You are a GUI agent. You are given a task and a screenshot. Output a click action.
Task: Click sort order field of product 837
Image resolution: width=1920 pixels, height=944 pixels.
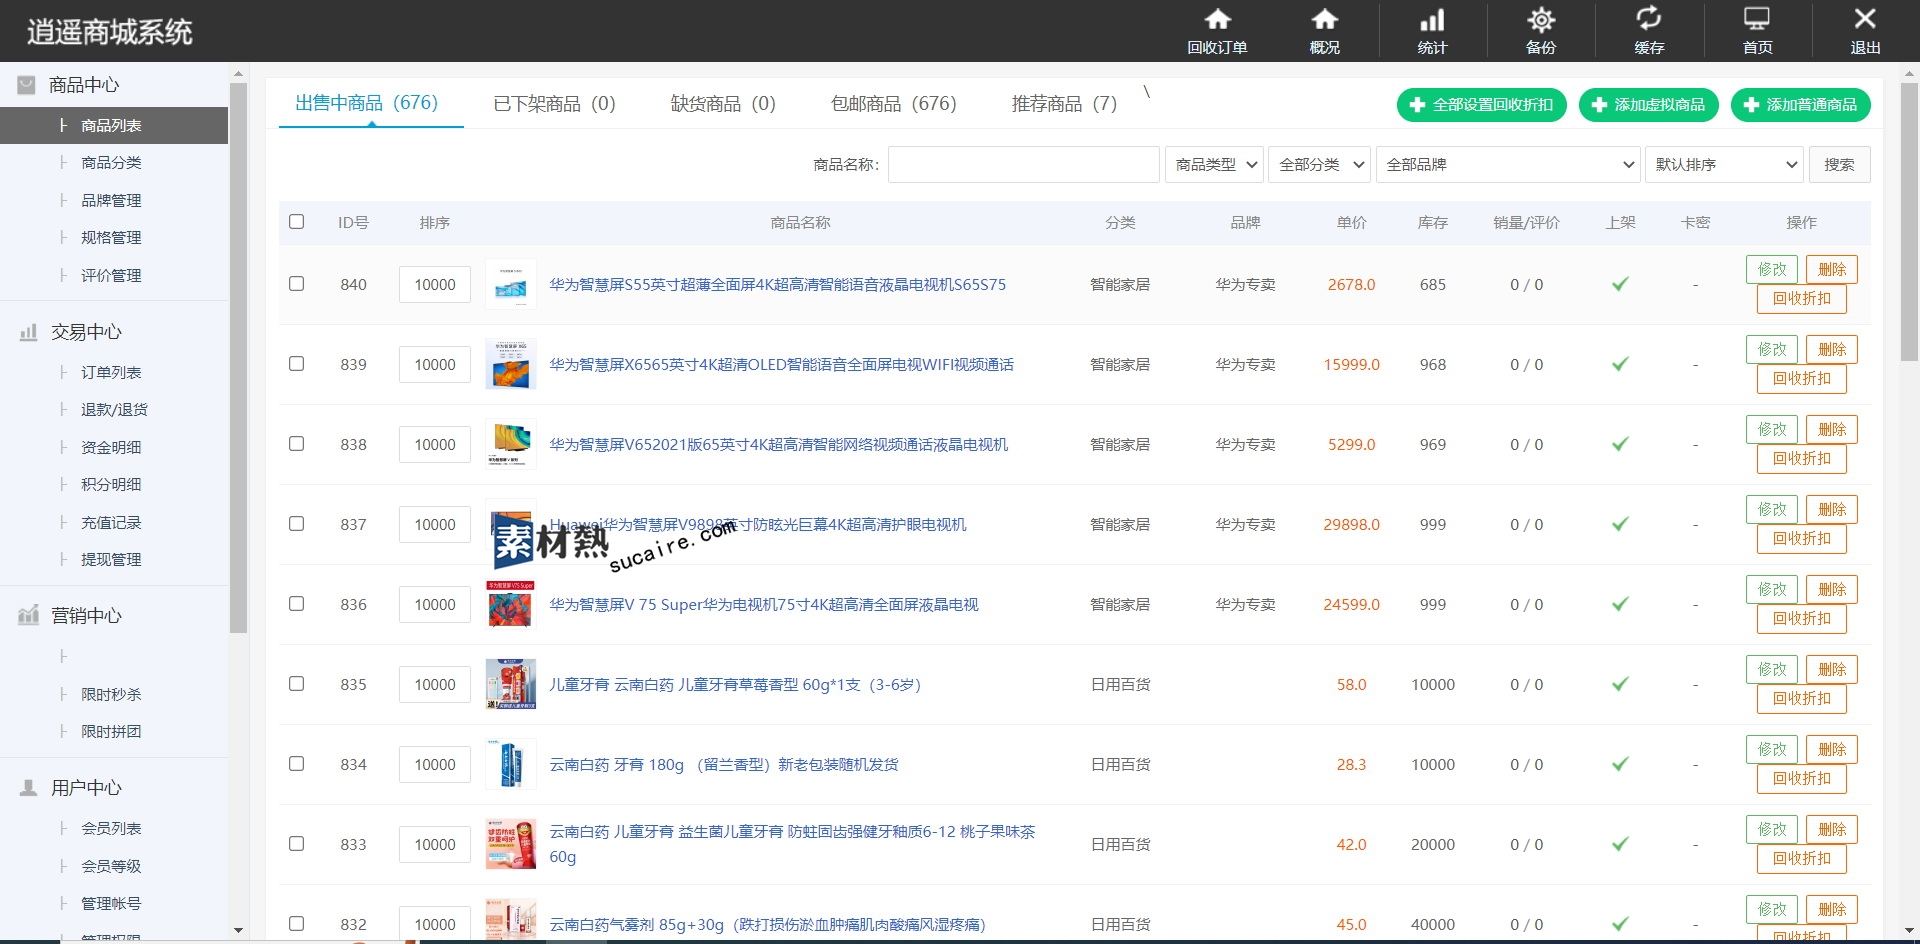(x=435, y=525)
